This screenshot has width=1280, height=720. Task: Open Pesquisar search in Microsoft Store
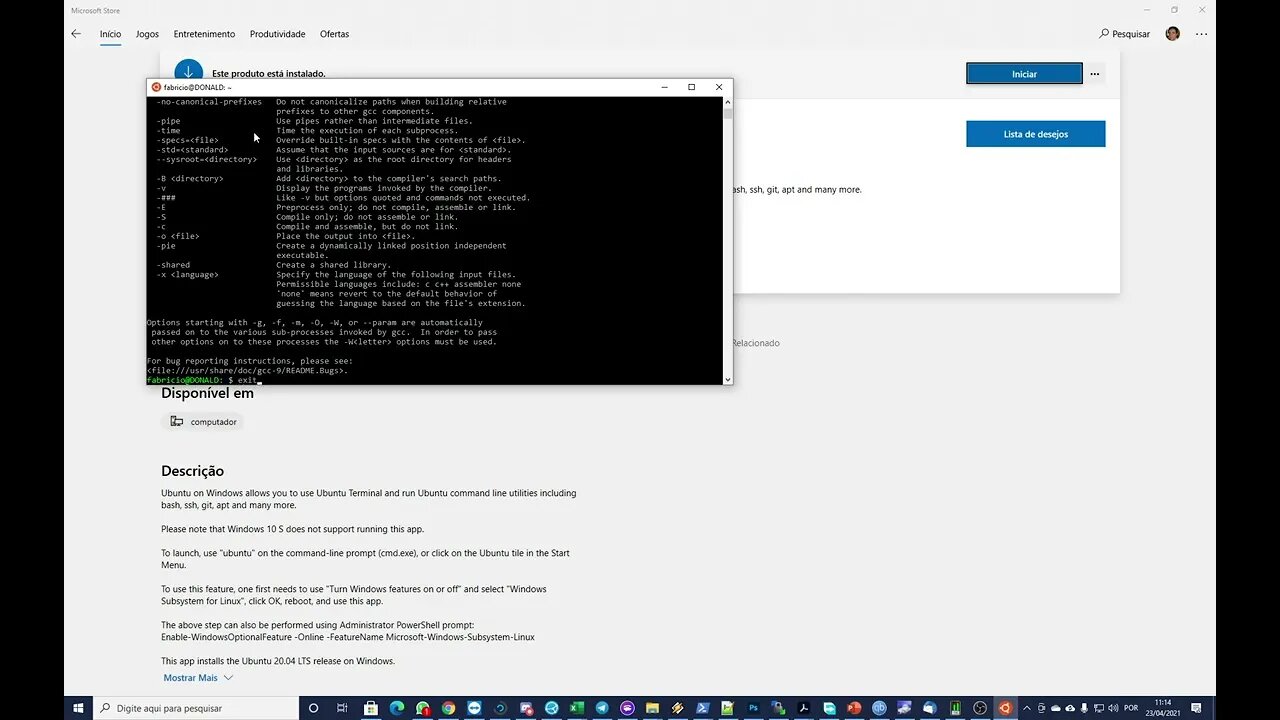[1125, 34]
